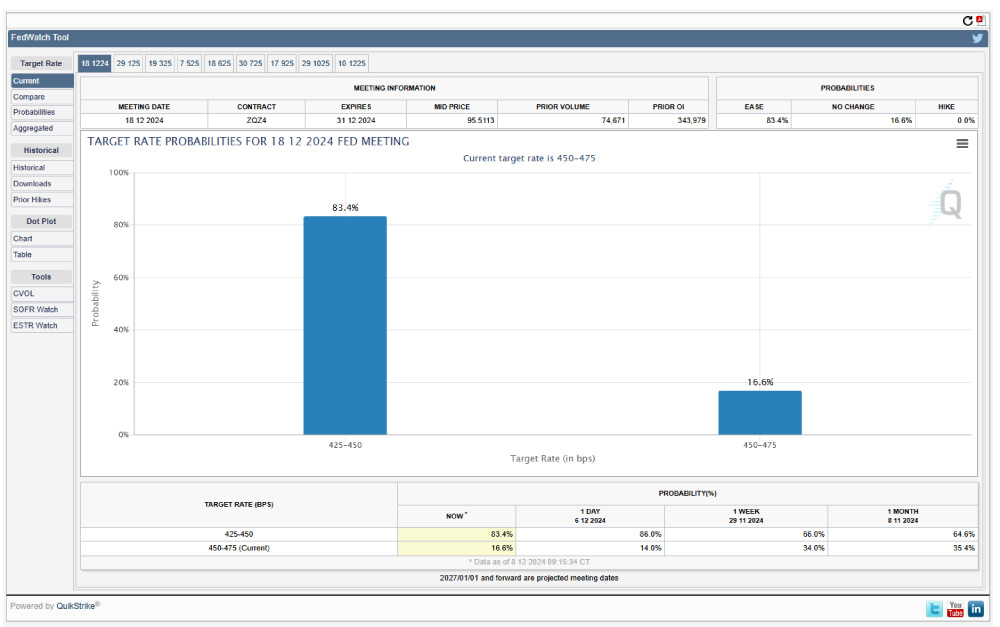This screenshot has height=627, width=1000.
Task: Click the LinkedIn icon in the footer
Action: 975,608
